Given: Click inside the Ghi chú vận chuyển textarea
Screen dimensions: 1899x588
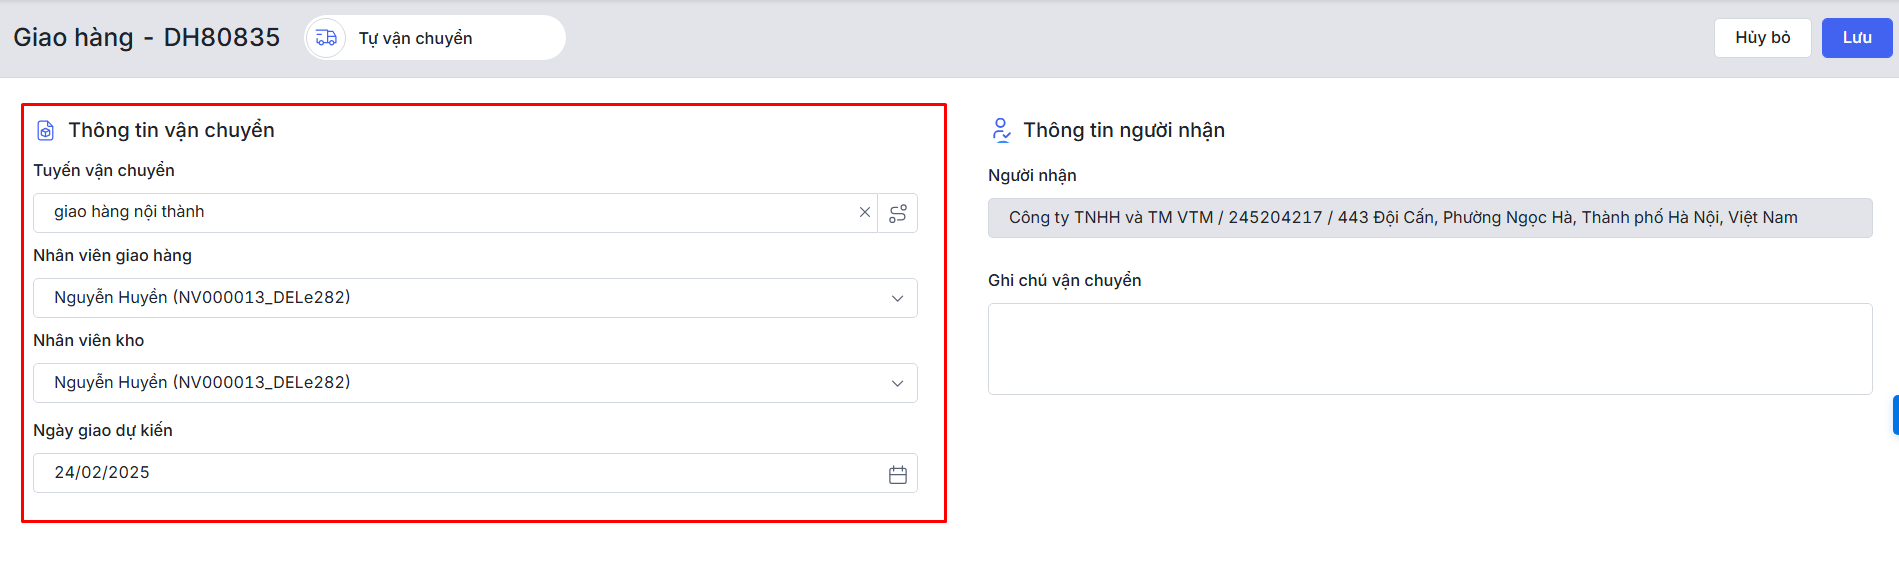Looking at the screenshot, I should click(1429, 349).
